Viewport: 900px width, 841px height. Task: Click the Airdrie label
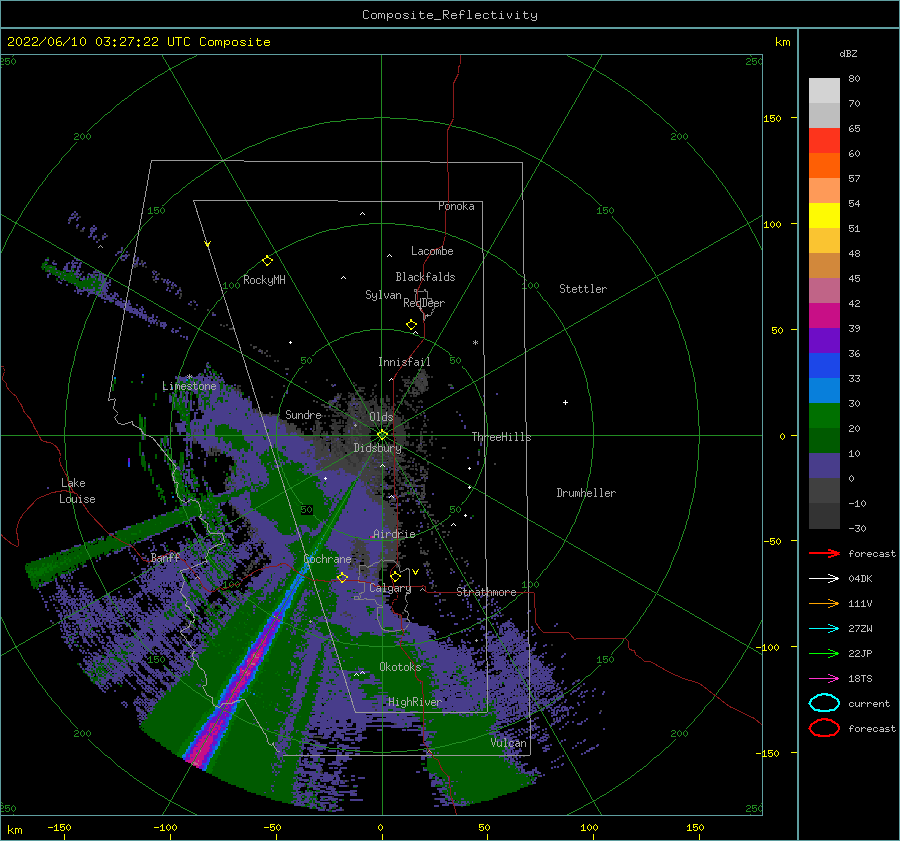click(394, 534)
